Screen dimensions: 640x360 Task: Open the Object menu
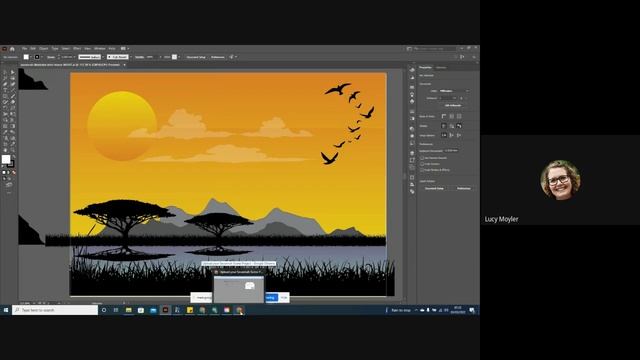pos(43,48)
